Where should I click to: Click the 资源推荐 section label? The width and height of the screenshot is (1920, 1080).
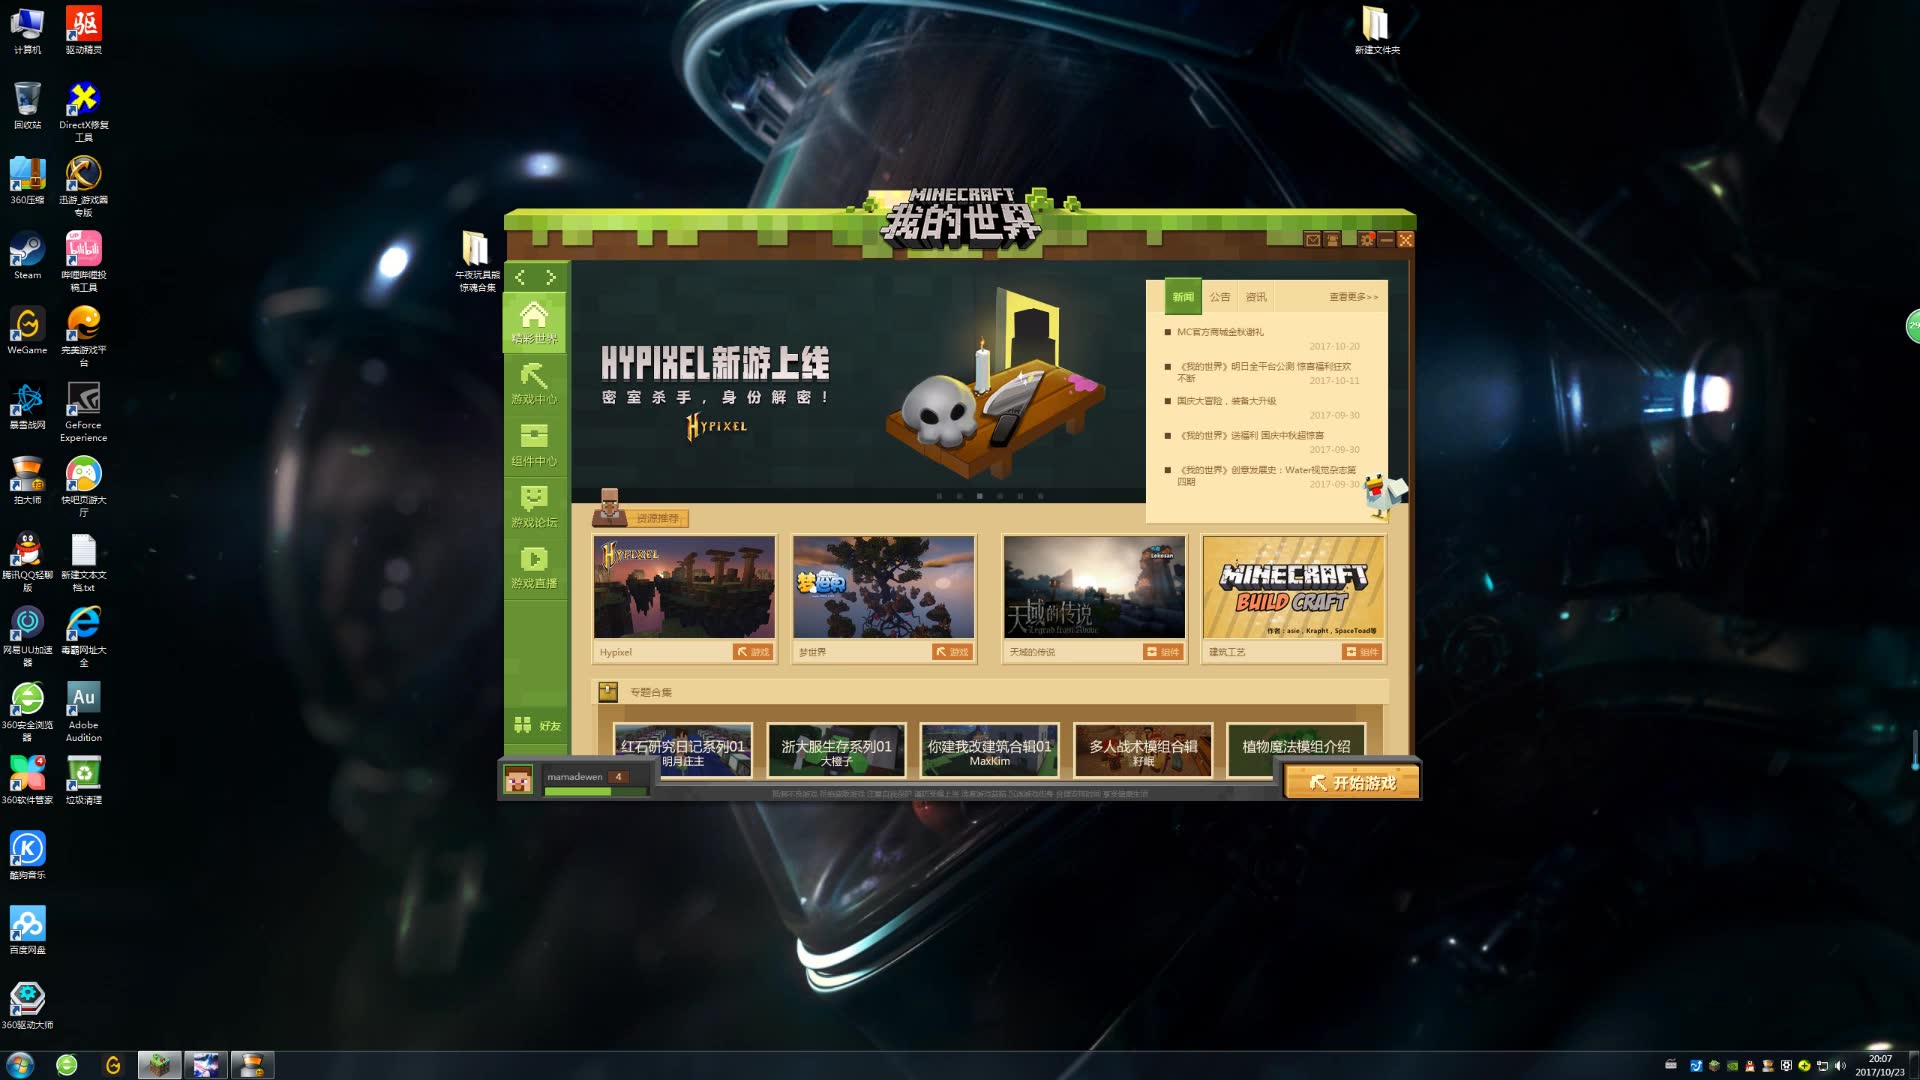pyautogui.click(x=657, y=518)
